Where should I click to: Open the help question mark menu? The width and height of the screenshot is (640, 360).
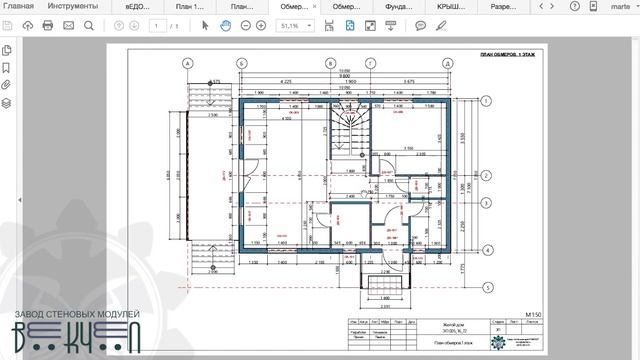[575, 6]
